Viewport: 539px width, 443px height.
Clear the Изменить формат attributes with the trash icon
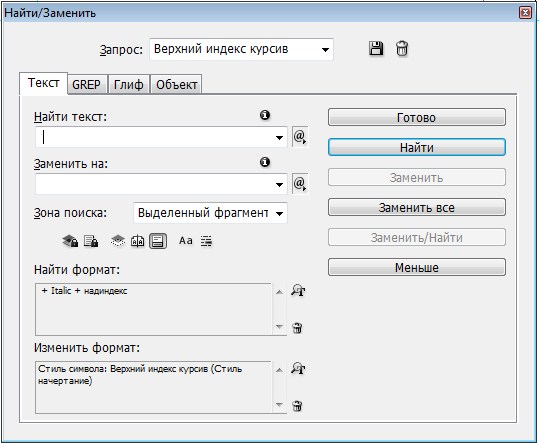[x=297, y=406]
